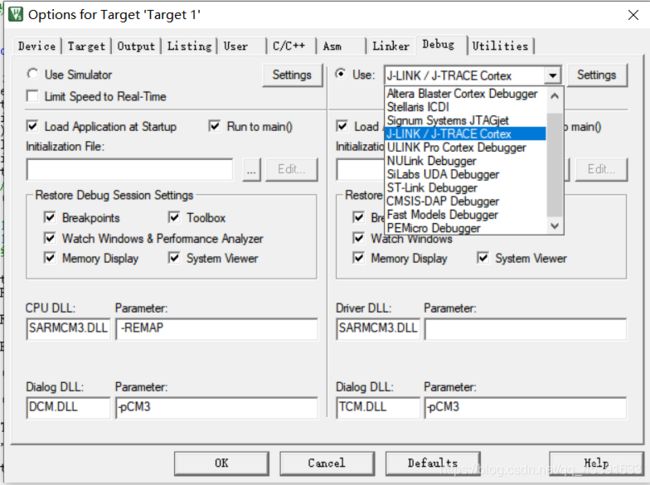Click empty Driver DLL Parameter field

526,329
